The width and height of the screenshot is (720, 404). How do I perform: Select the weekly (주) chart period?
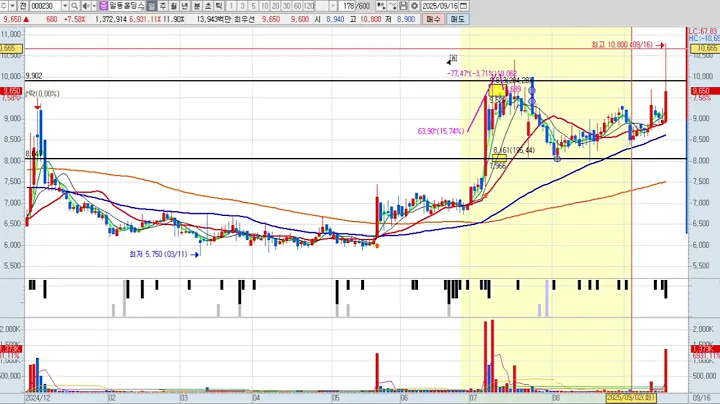point(163,6)
